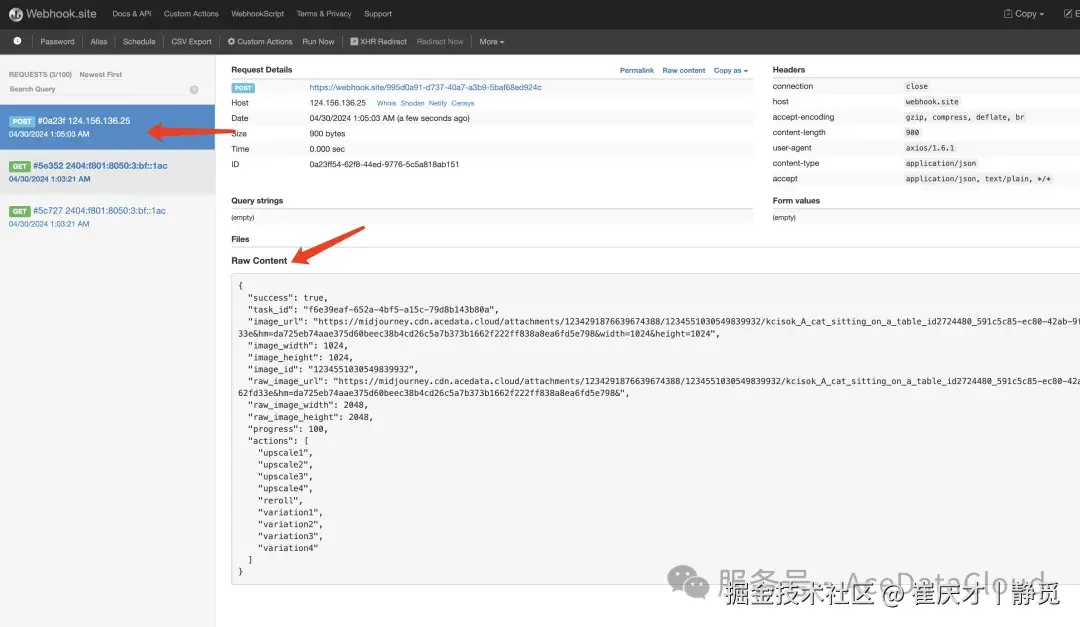Click the Password toolbar button

[57, 41]
